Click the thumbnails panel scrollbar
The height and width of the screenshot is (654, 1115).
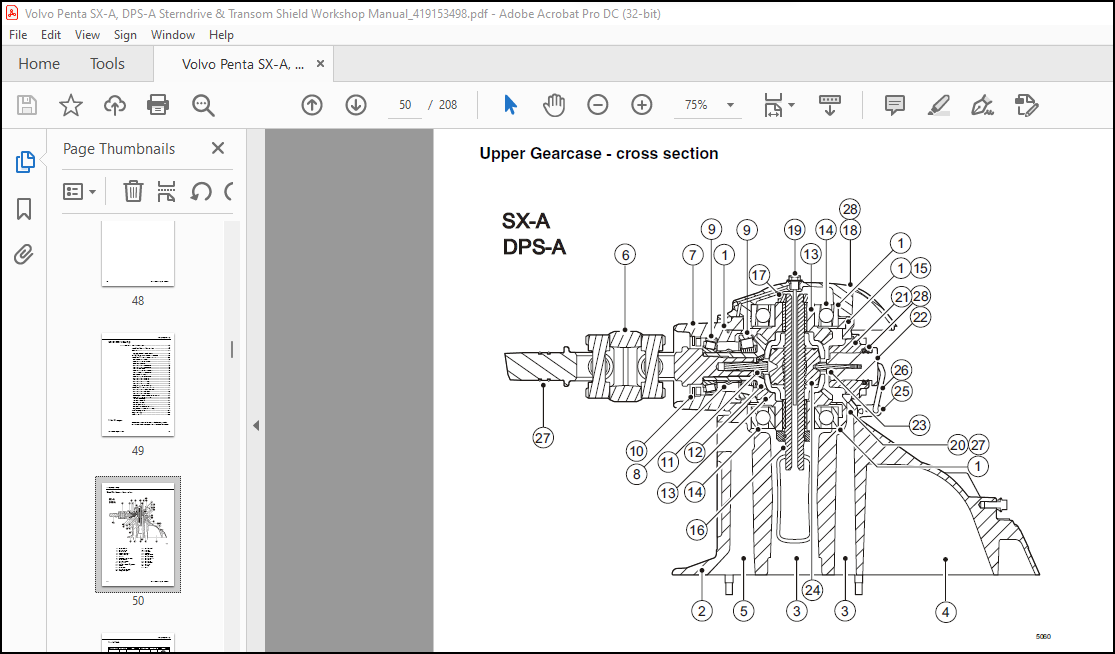click(232, 349)
